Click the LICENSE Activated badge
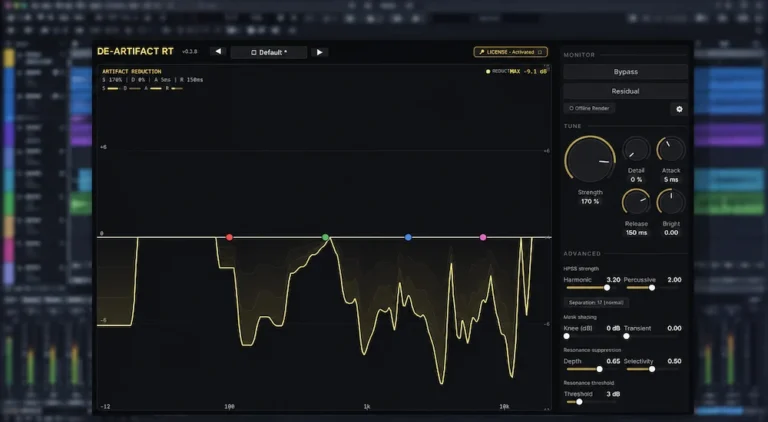The height and width of the screenshot is (422, 768). pos(510,52)
